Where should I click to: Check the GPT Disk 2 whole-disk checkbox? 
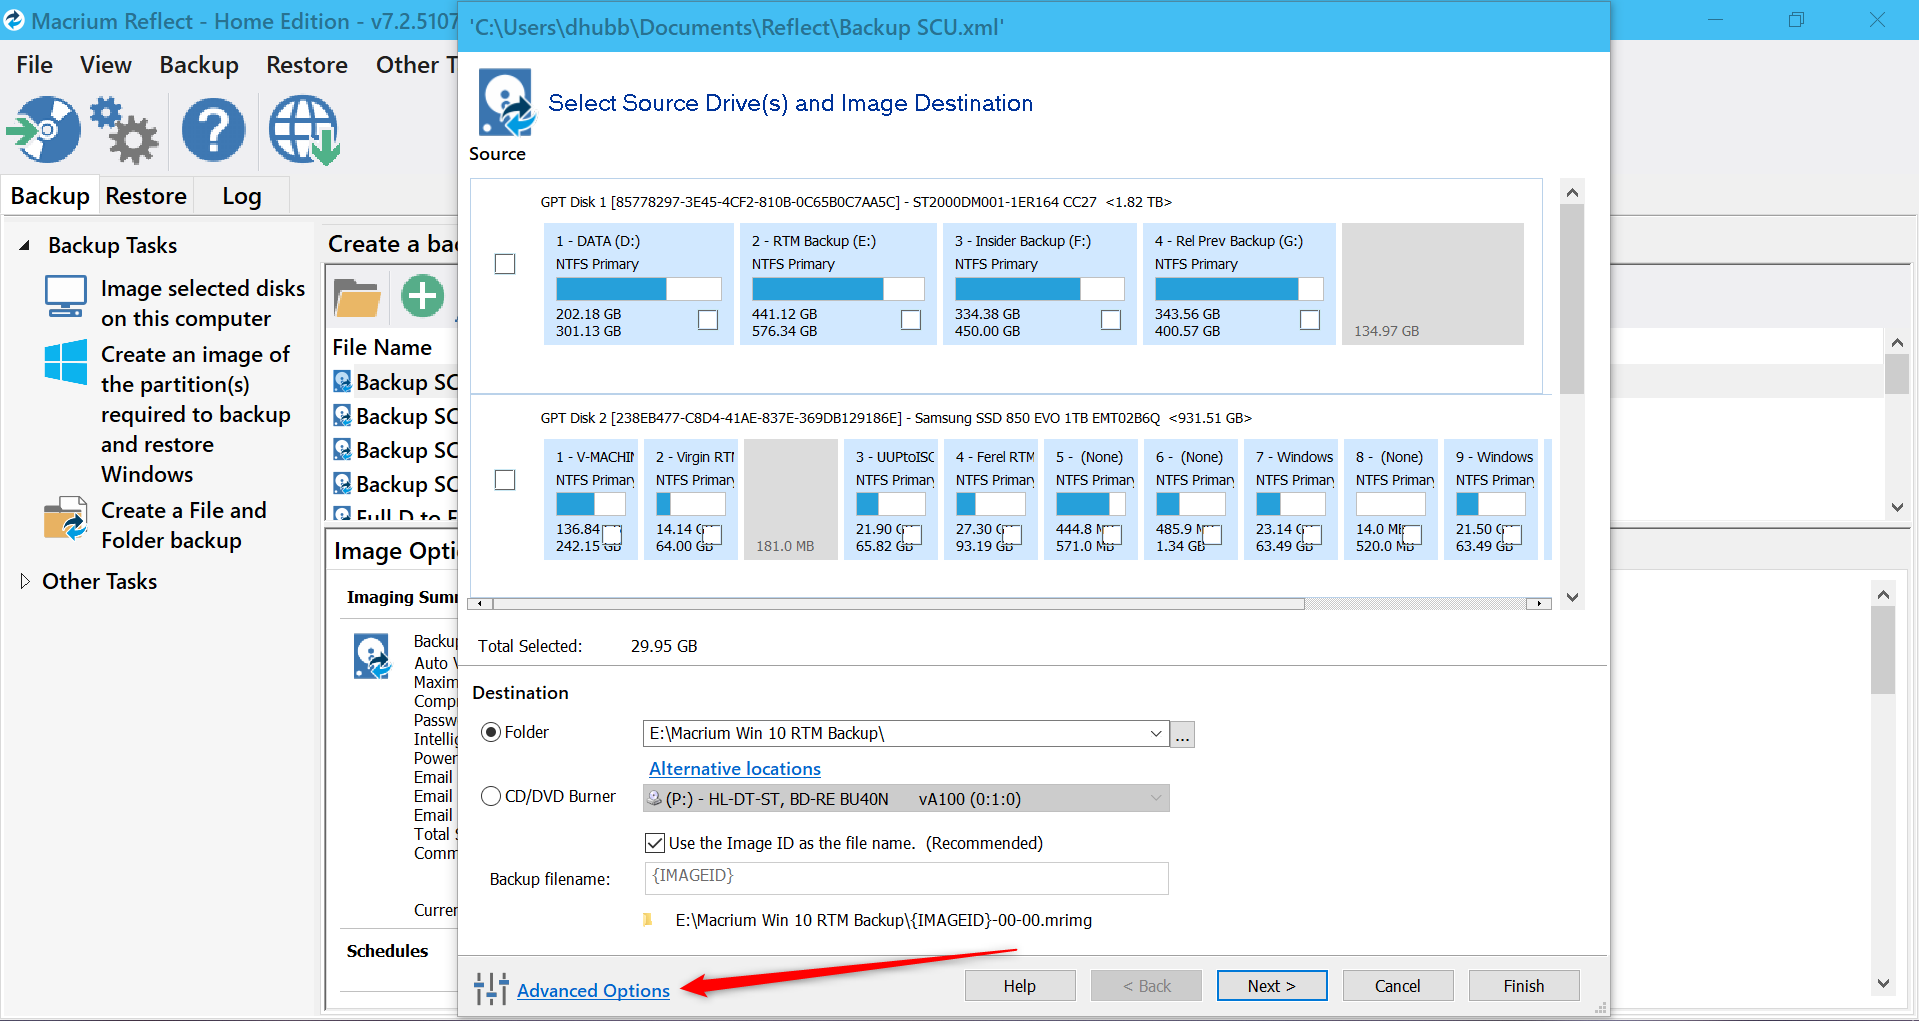click(505, 480)
